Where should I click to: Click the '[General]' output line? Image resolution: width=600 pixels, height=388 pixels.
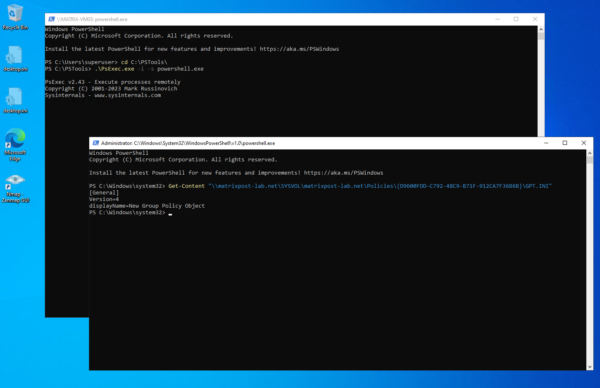click(x=104, y=193)
